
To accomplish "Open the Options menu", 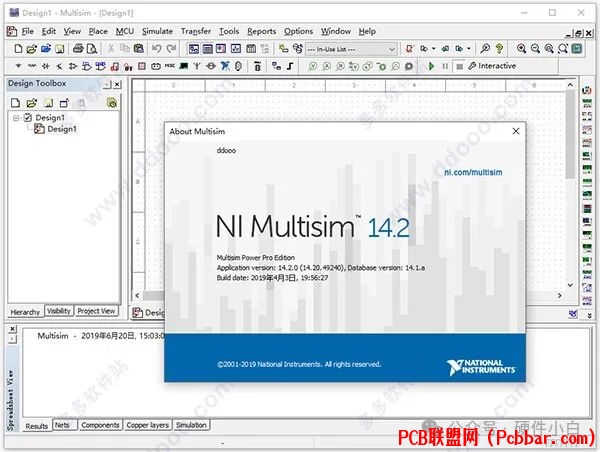I will 298,31.
